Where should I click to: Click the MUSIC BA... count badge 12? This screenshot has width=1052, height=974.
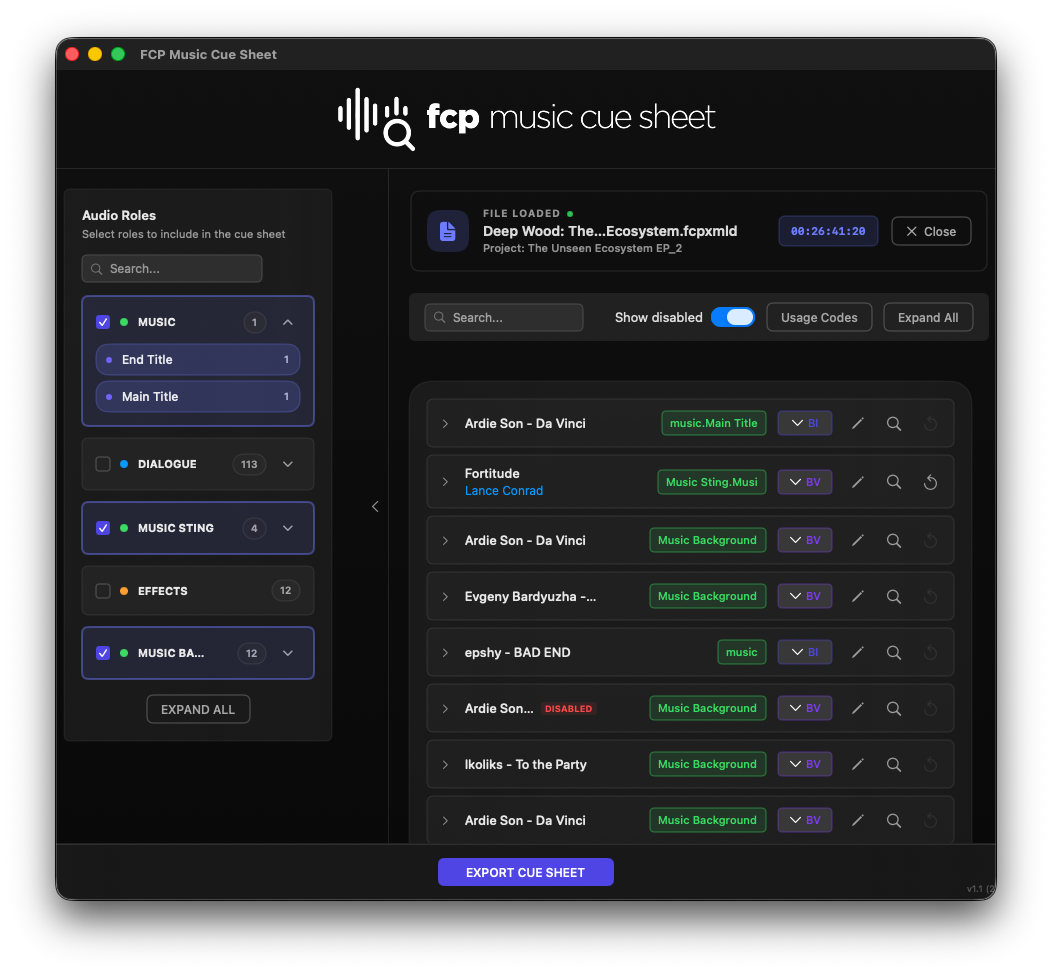(x=252, y=653)
